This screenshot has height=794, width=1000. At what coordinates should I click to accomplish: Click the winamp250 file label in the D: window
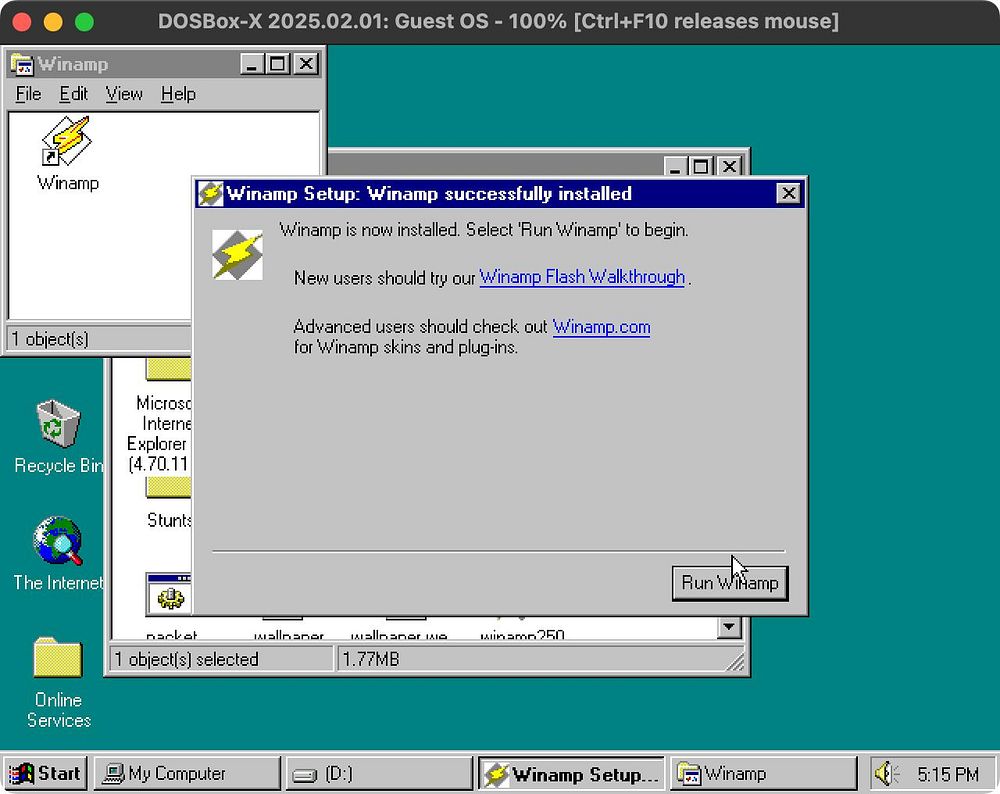pyautogui.click(x=522, y=635)
